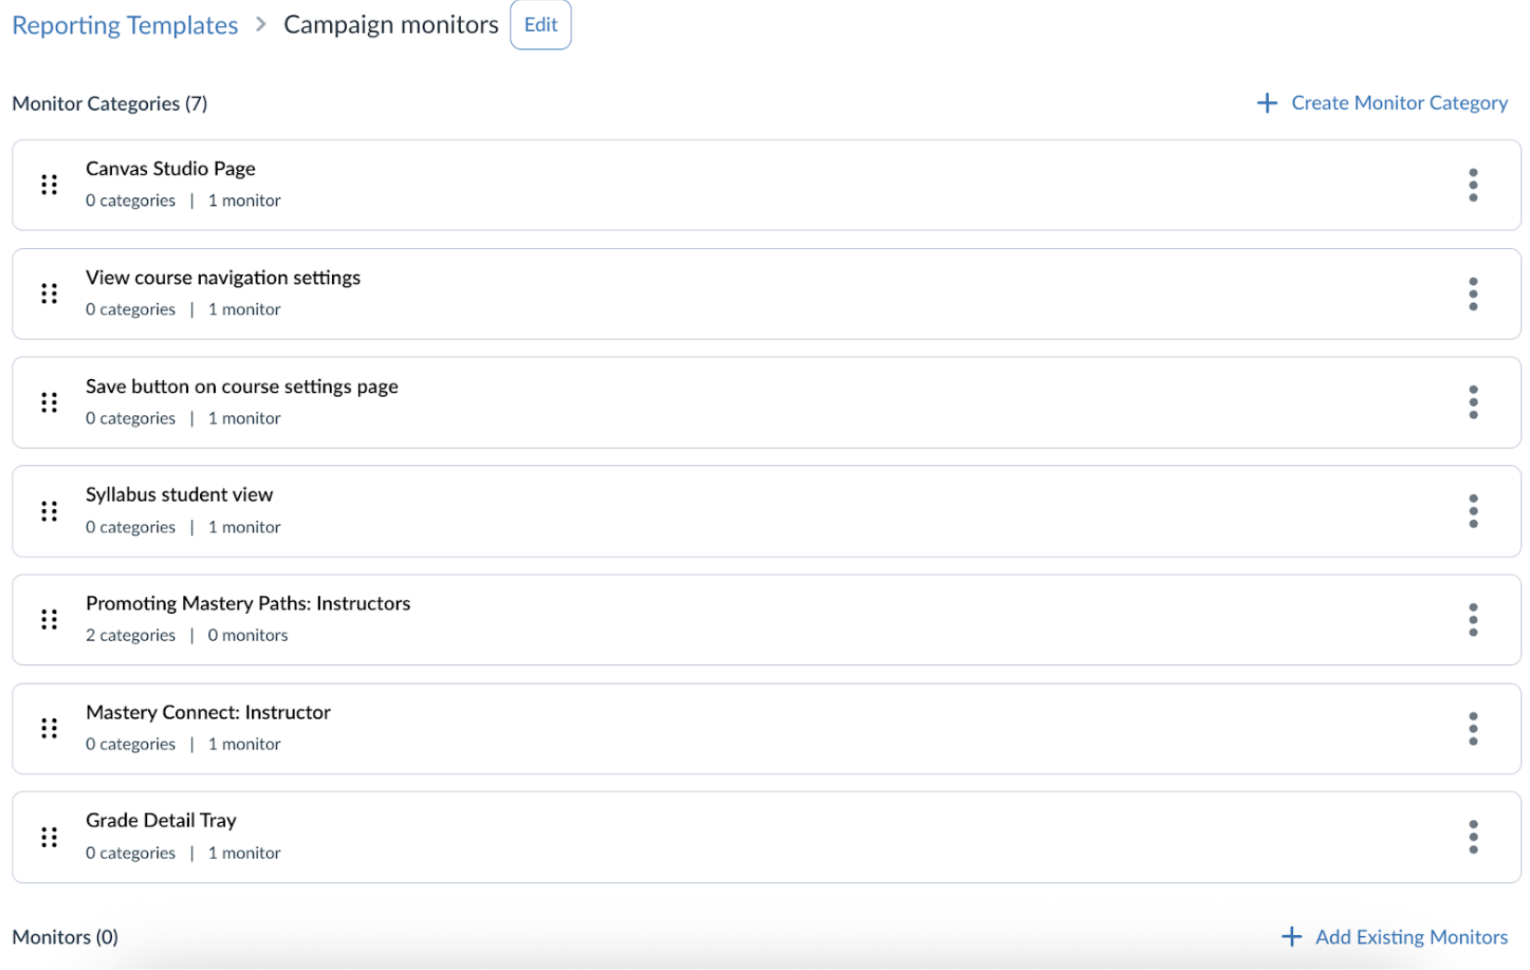The image size is (1530, 970).
Task: Open options menu for Canvas Studio Page
Action: click(x=1473, y=185)
